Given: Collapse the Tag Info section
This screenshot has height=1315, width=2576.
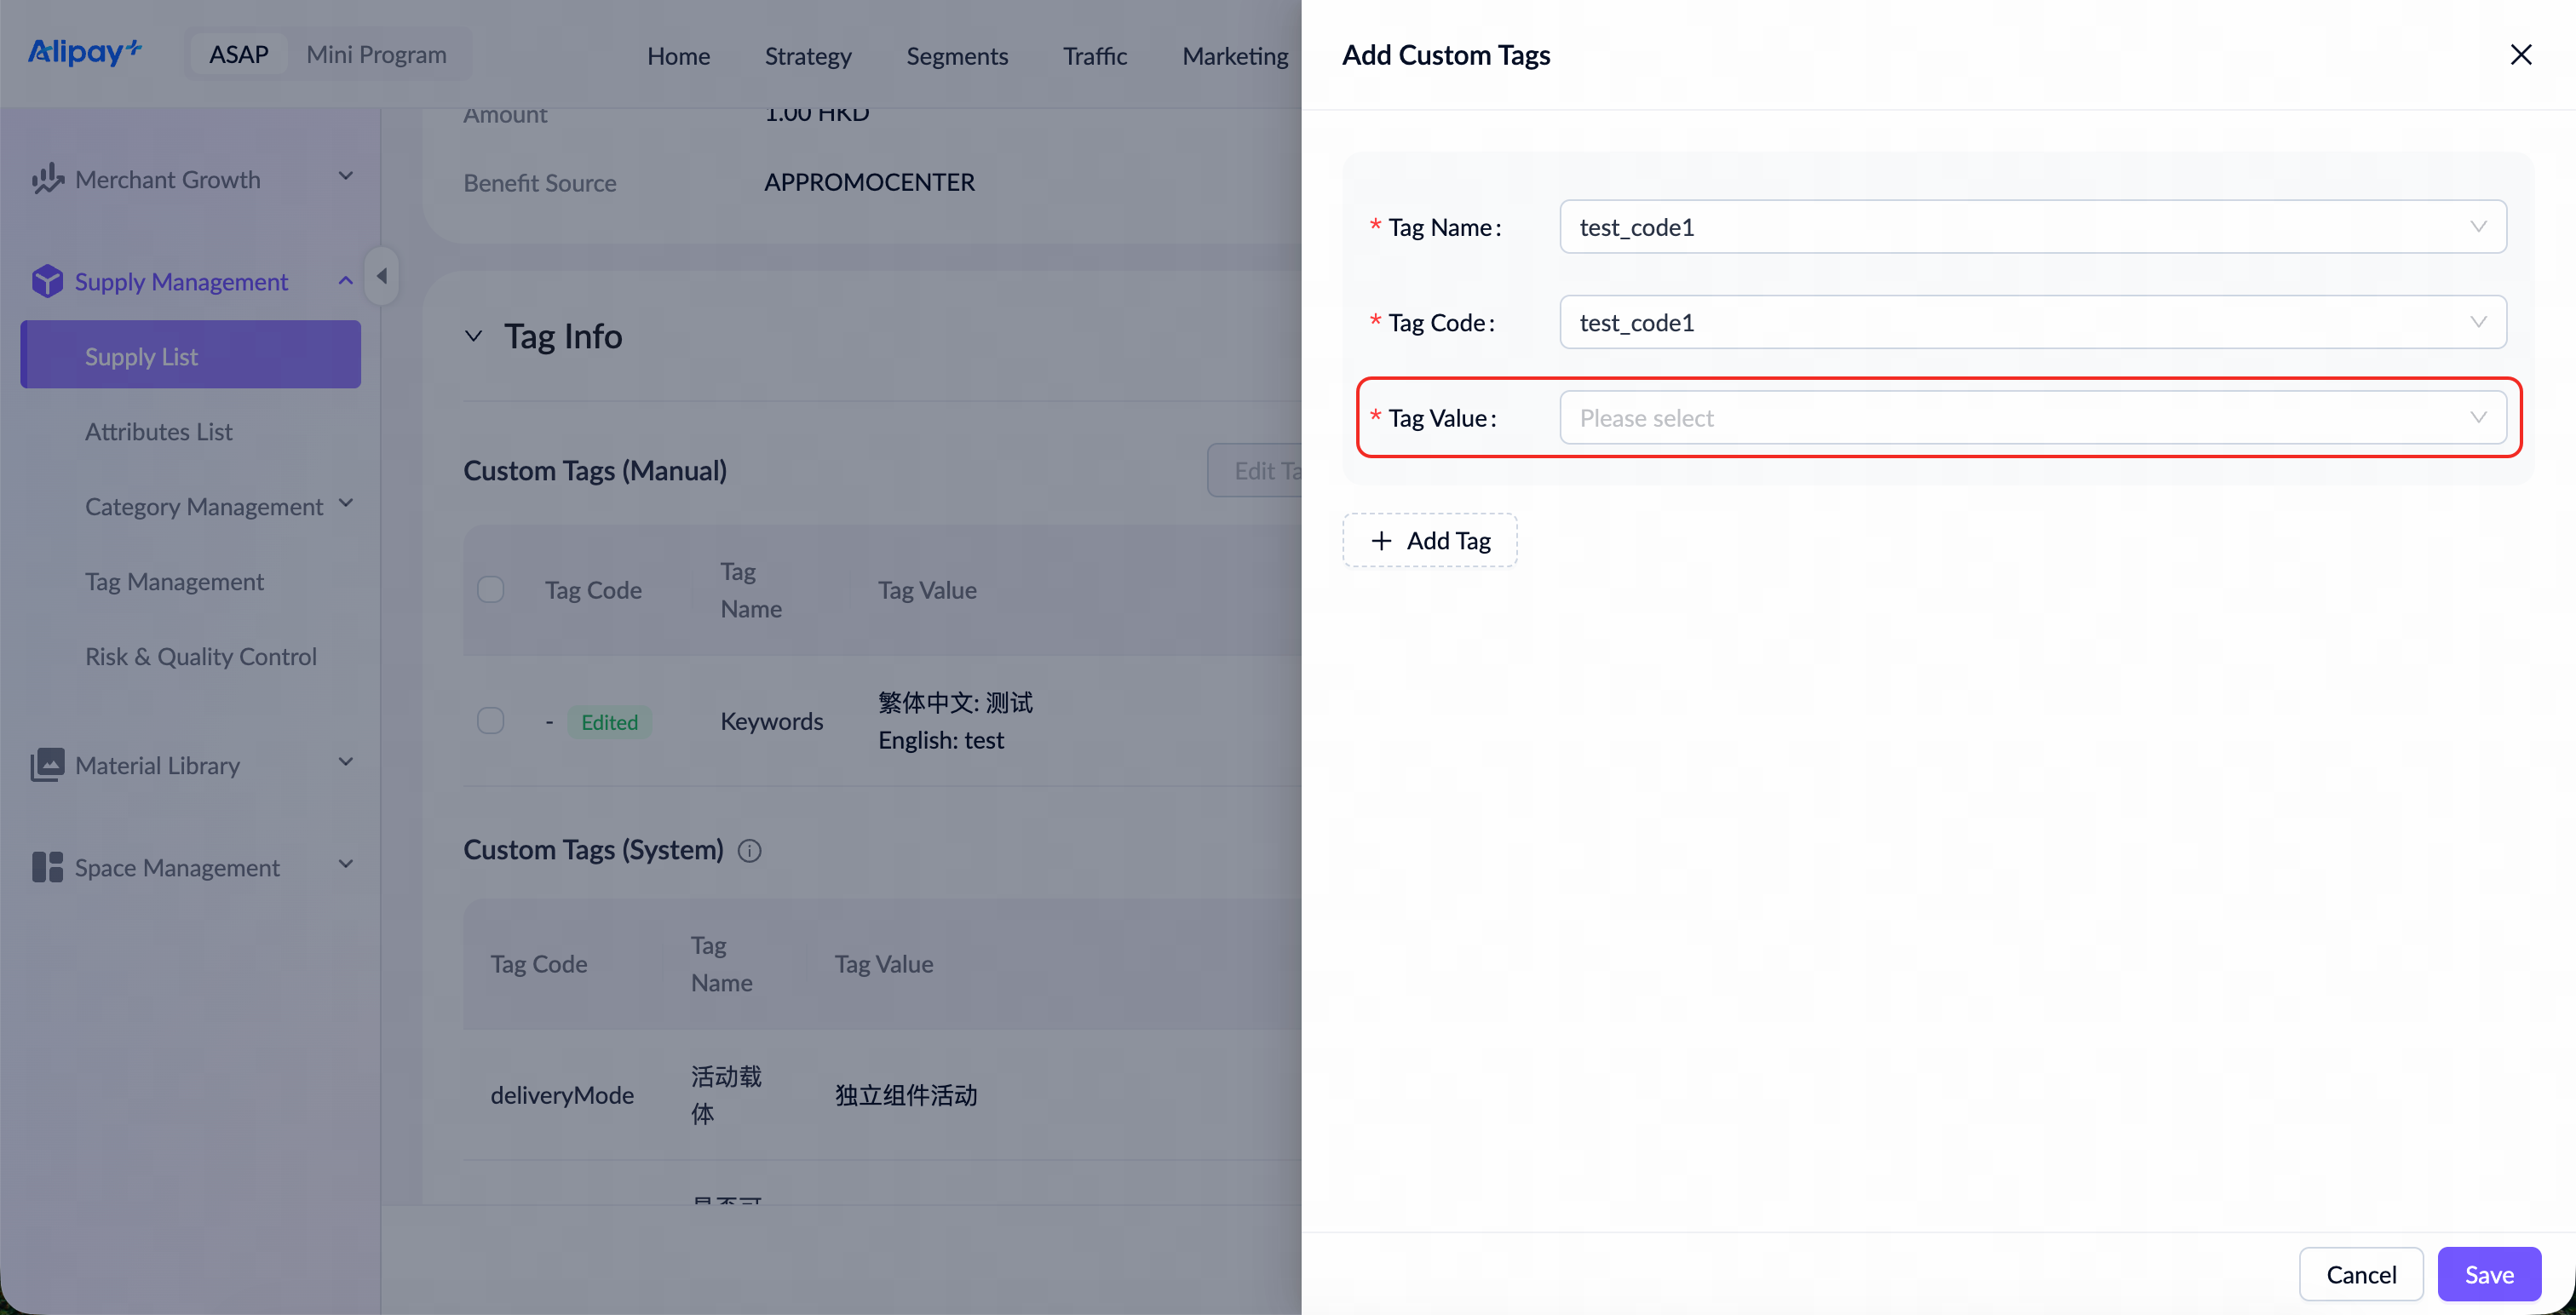Looking at the screenshot, I should [474, 336].
